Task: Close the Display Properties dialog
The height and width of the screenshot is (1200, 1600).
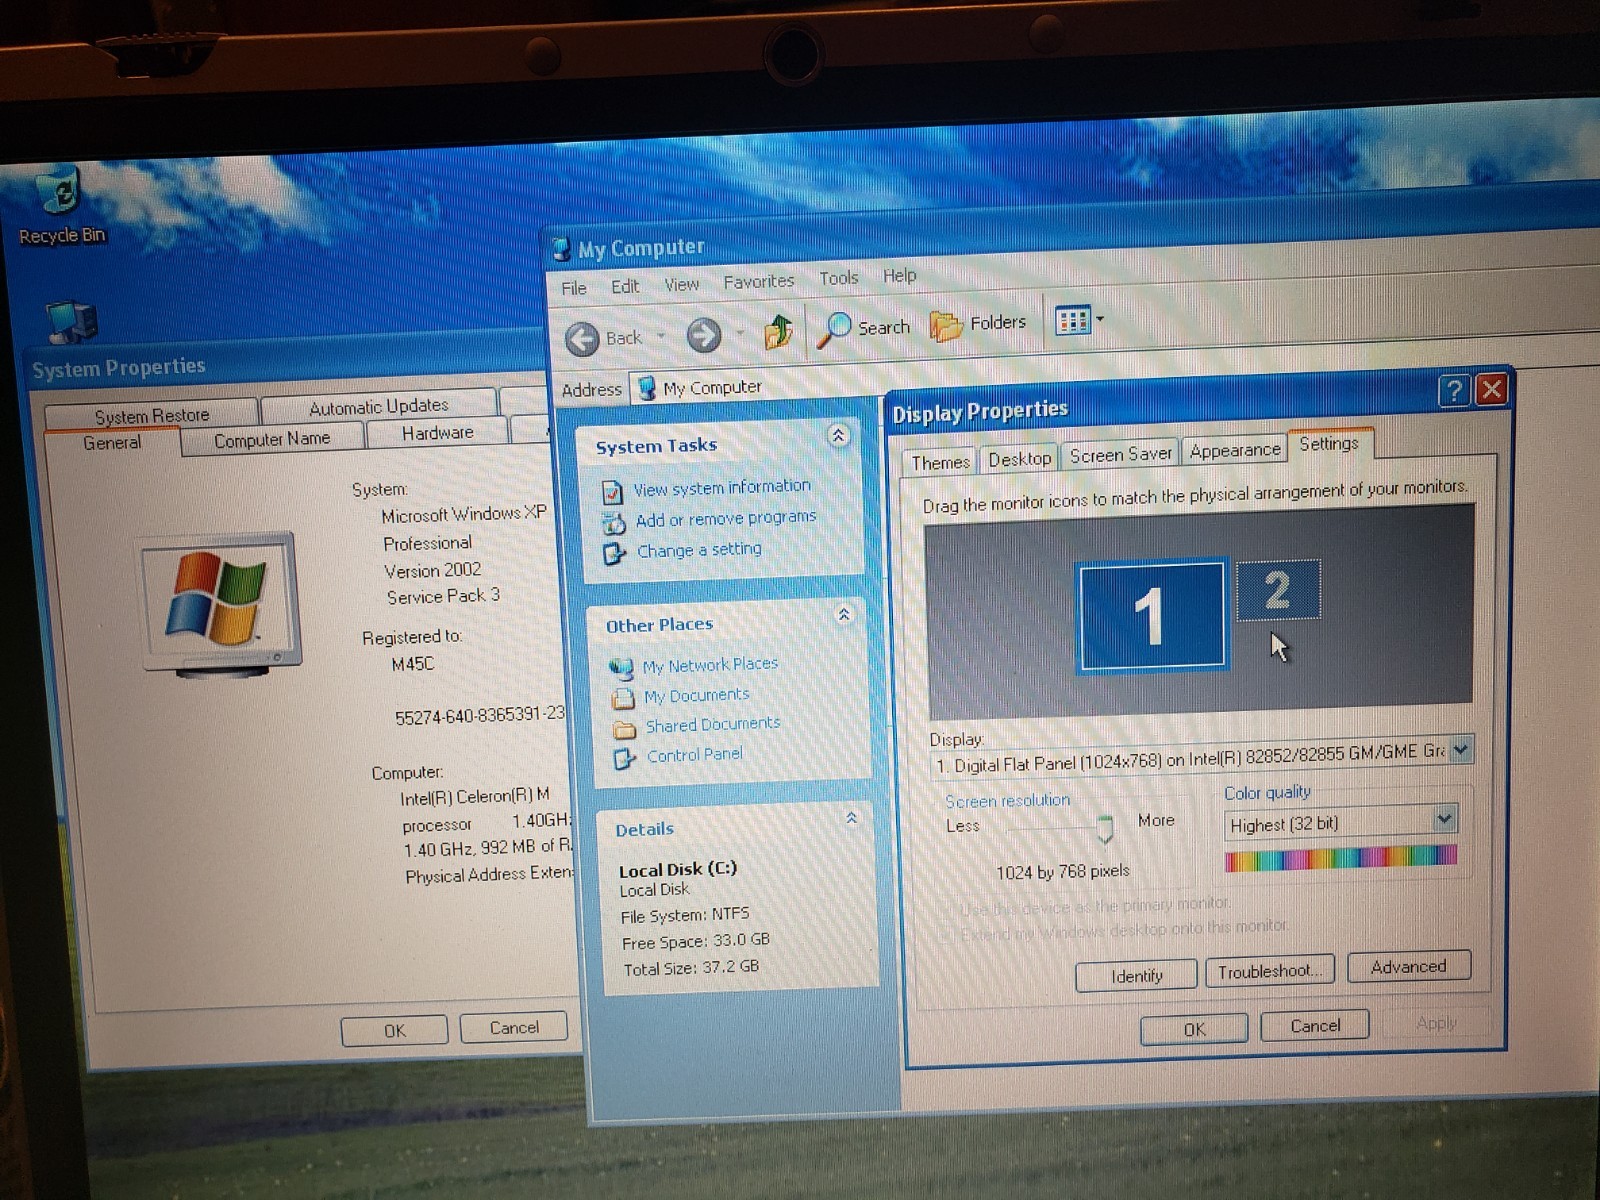Action: [x=1491, y=389]
